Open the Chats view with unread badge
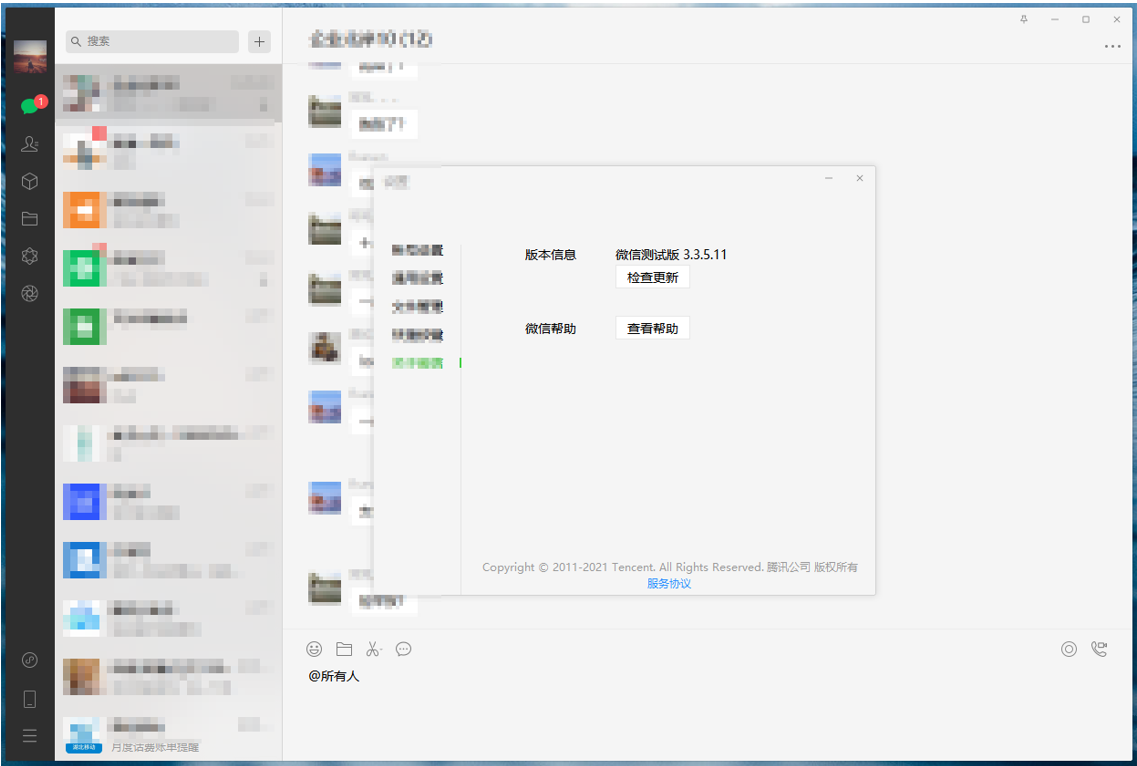Viewport: 1137px width, 766px height. coord(30,106)
